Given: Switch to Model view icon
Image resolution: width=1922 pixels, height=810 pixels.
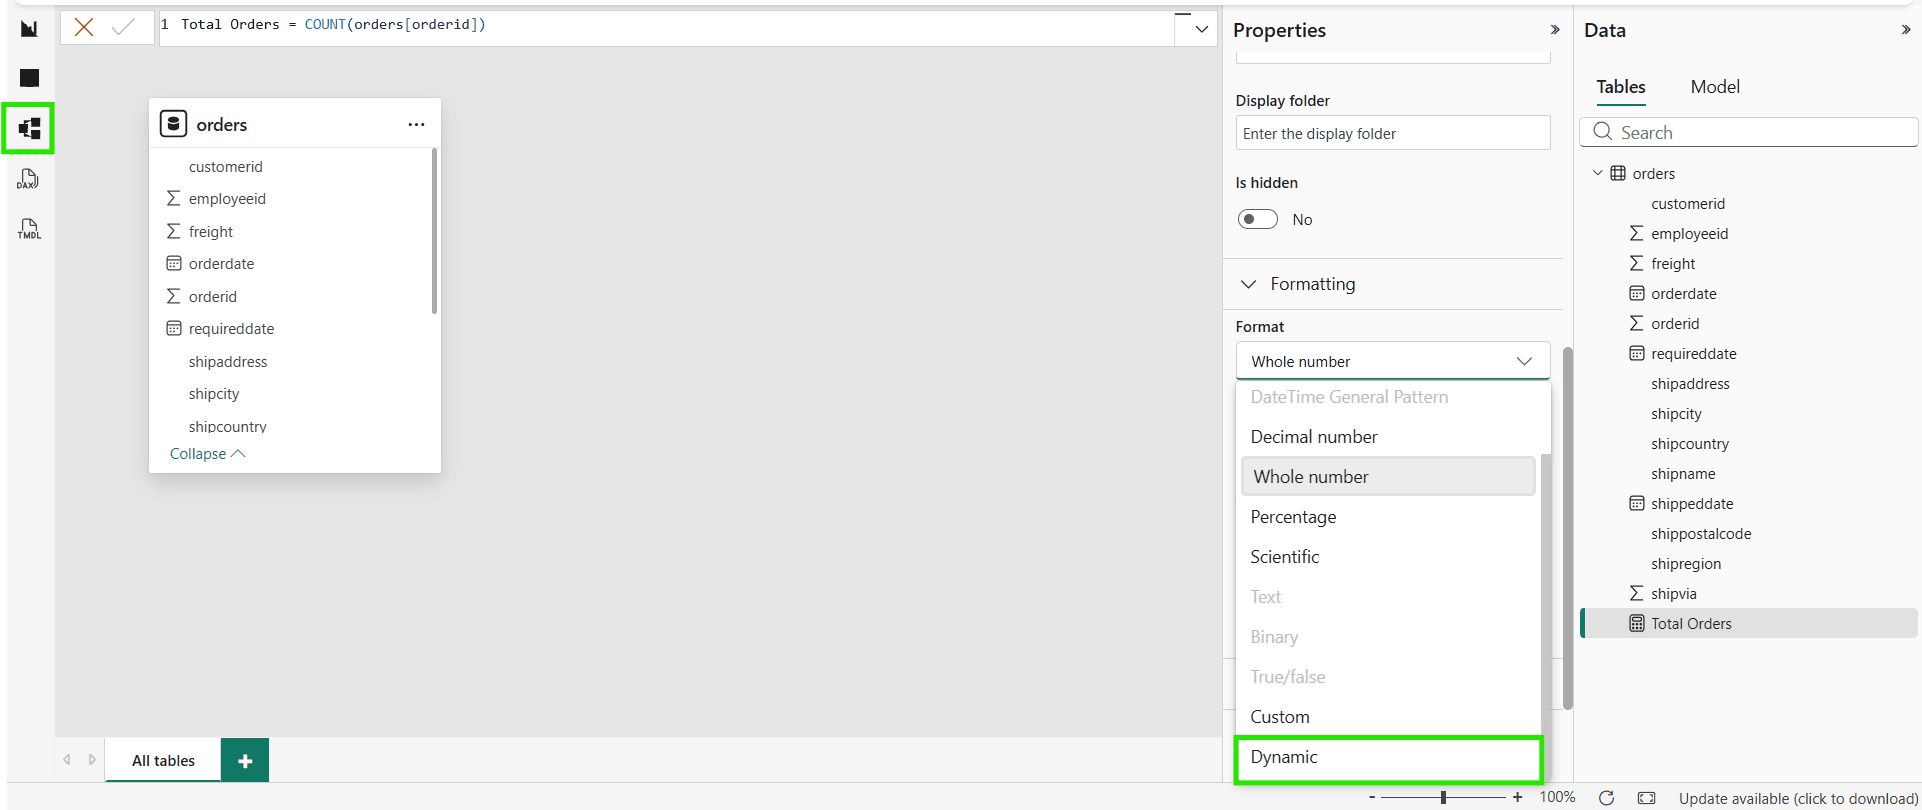Looking at the screenshot, I should 29,128.
